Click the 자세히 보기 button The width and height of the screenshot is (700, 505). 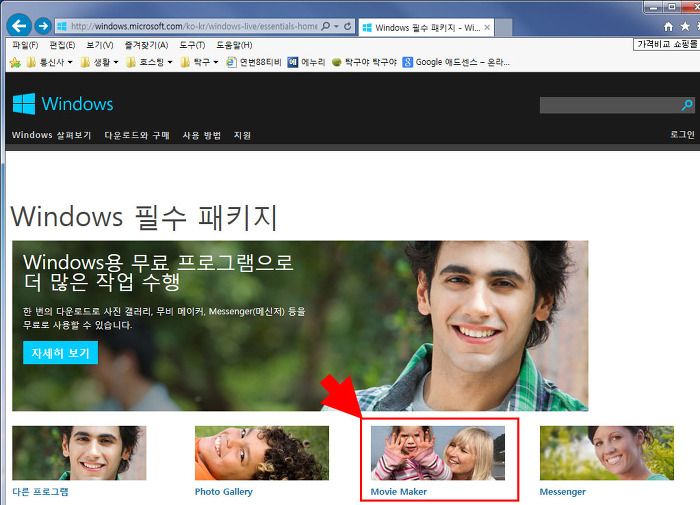(60, 353)
